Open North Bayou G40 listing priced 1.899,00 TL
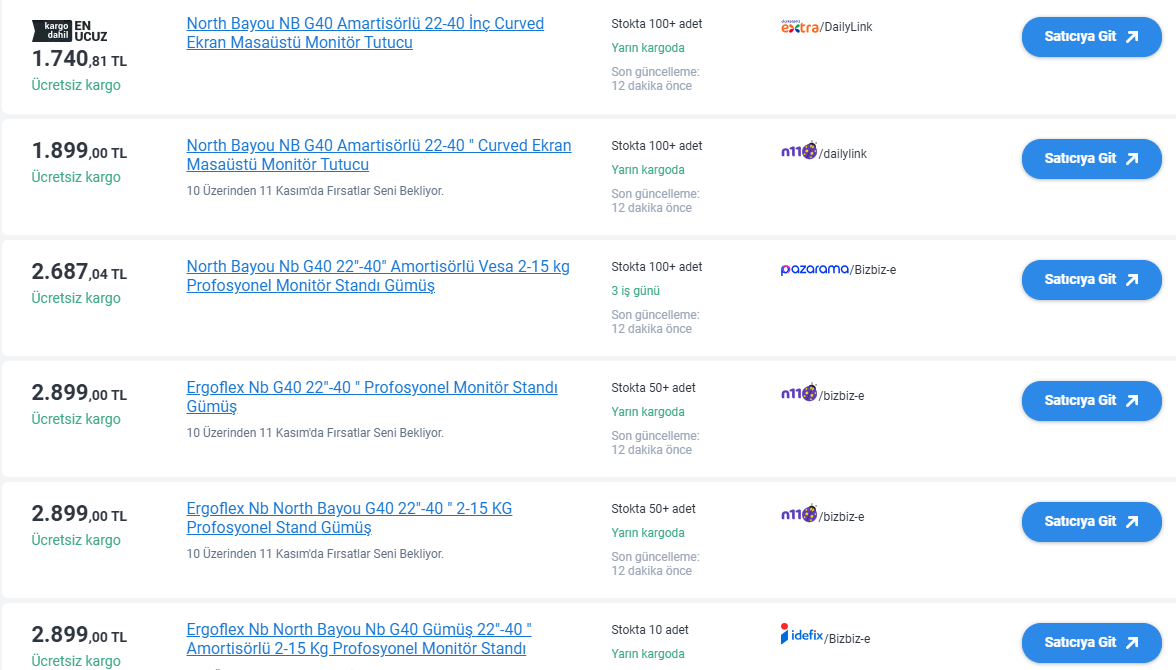Screen dimensions: 1176x670 pyautogui.click(x=379, y=155)
